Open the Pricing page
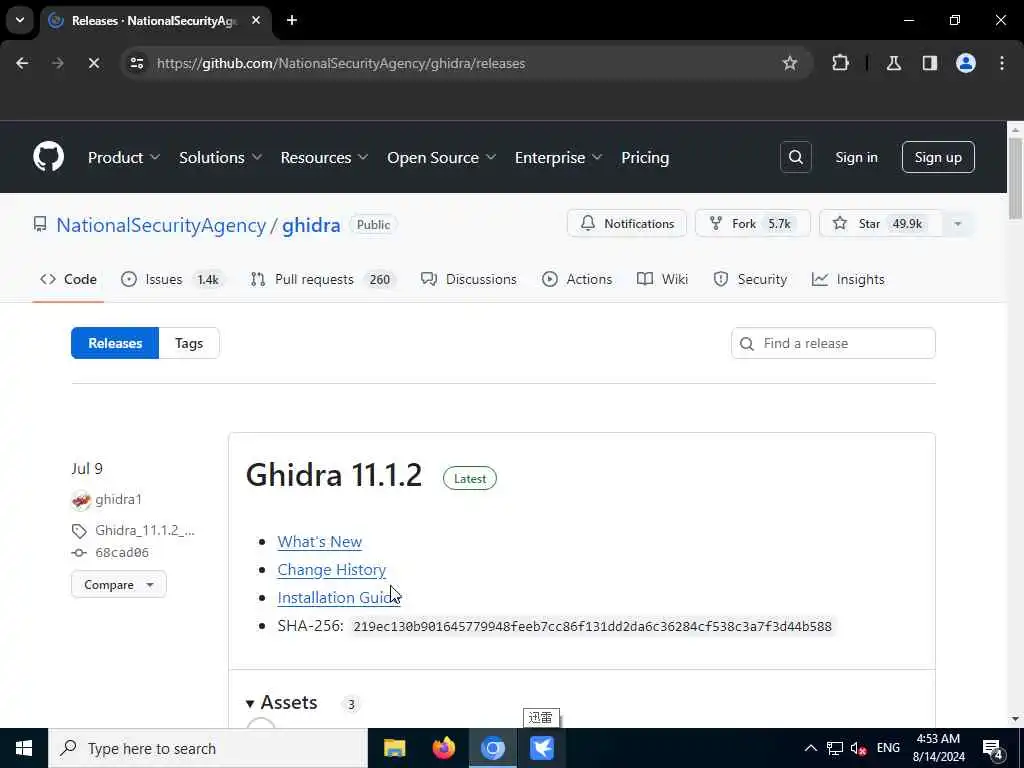 pyautogui.click(x=645, y=157)
